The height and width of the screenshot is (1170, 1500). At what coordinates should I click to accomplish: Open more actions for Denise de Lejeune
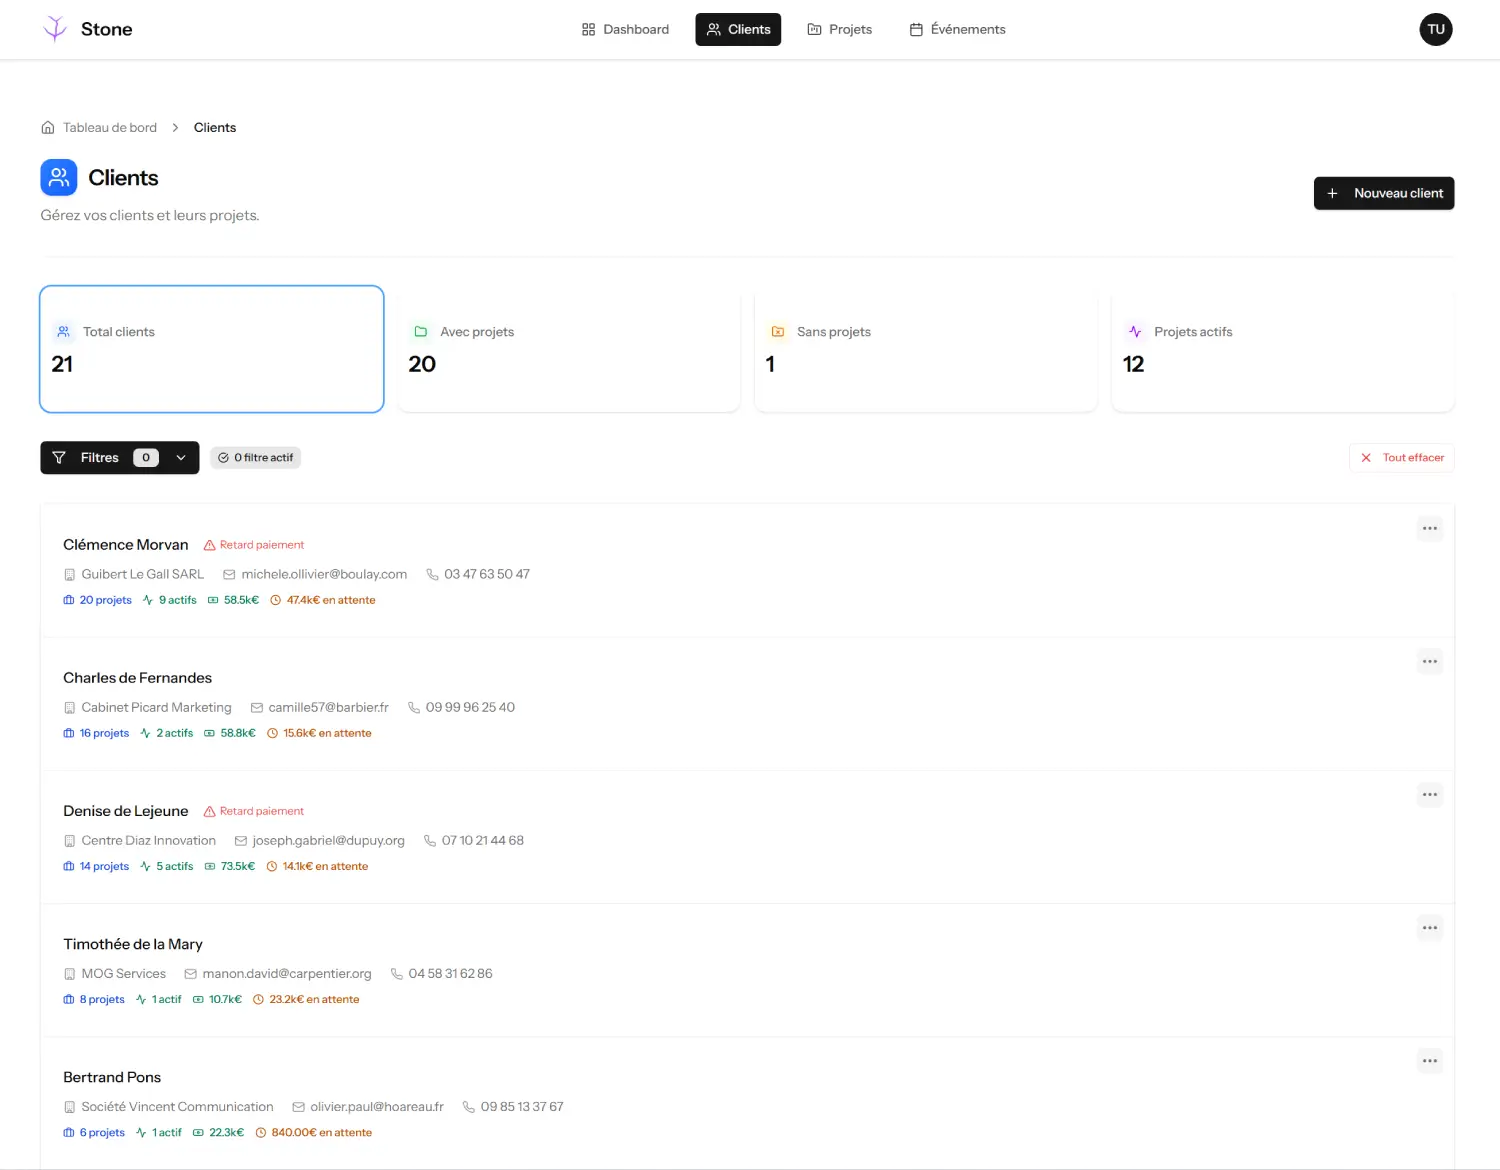1429,795
